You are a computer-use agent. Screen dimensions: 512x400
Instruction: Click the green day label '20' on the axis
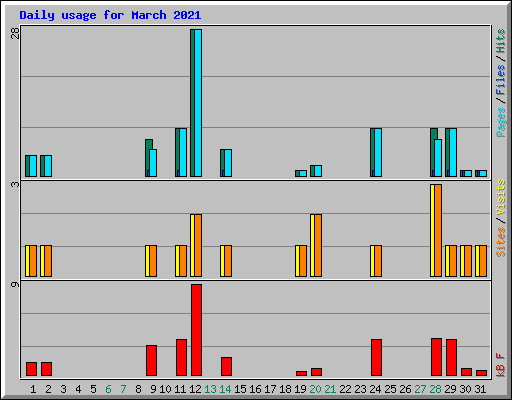(315, 389)
